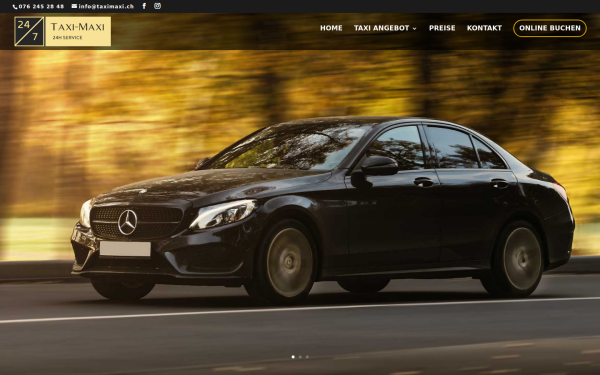Select the first slide indicator dot
Viewport: 600px width, 375px height.
click(x=293, y=357)
